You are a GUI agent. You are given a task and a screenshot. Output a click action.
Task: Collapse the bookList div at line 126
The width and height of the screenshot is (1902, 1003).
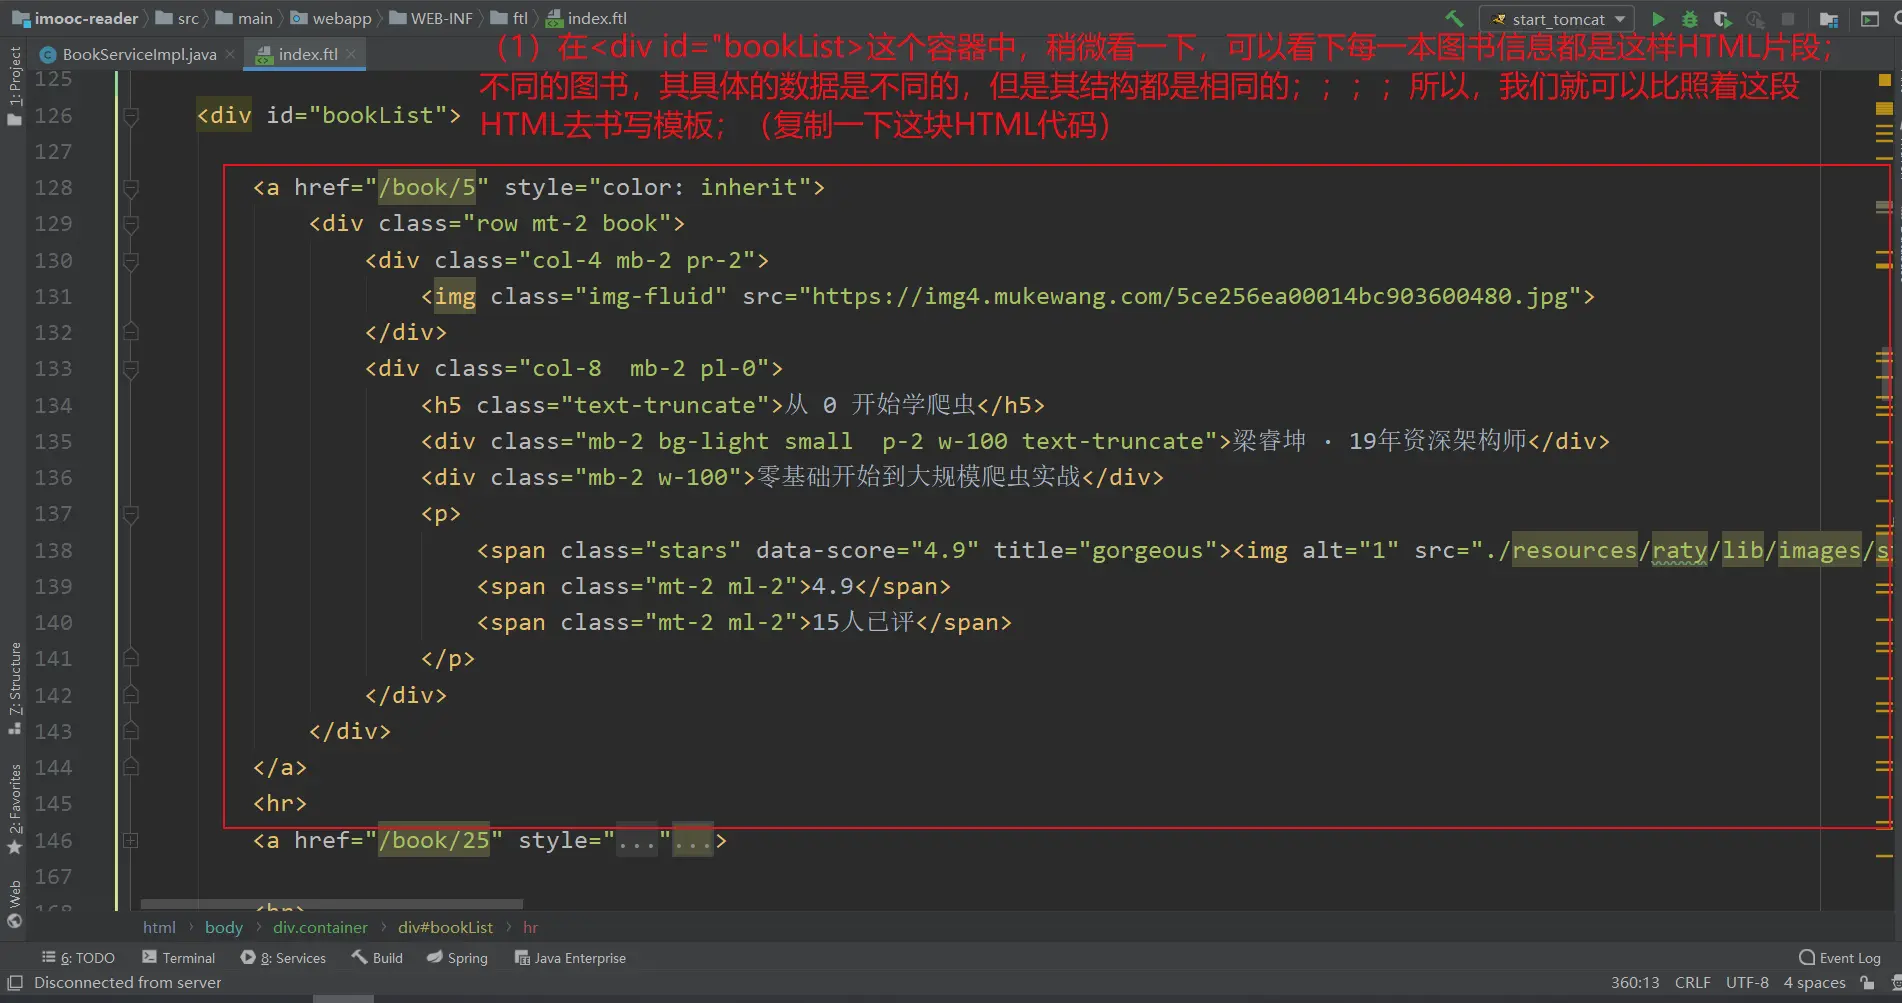(130, 116)
